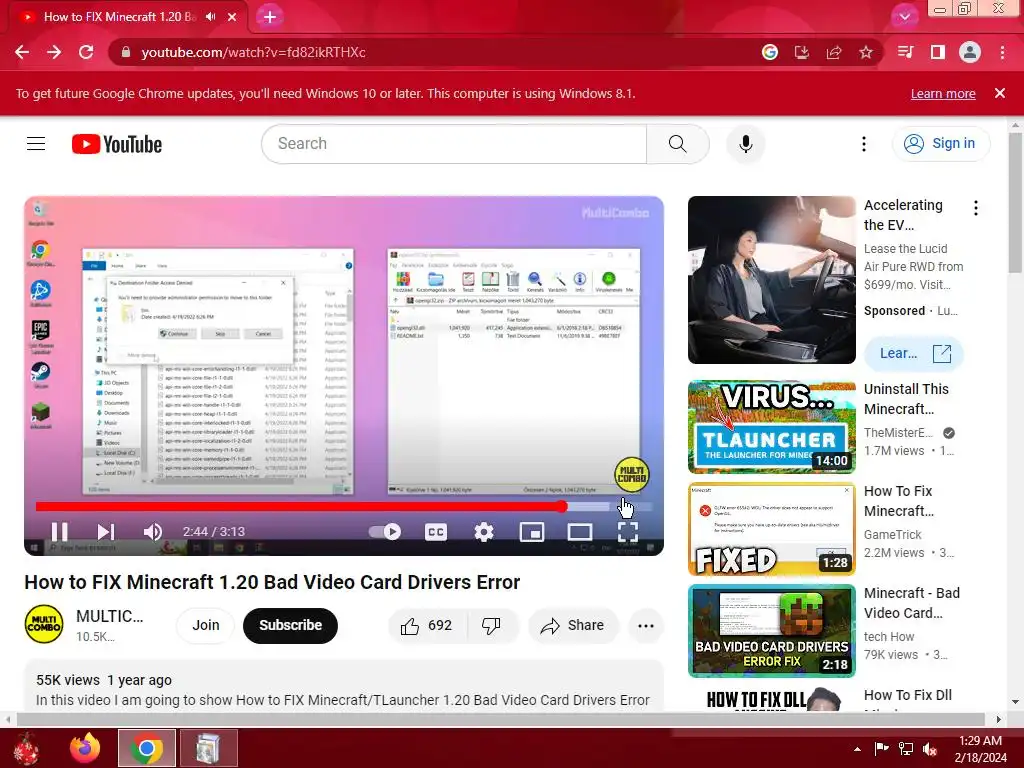1024x768 pixels.
Task: Mute the video player volume
Action: click(153, 532)
